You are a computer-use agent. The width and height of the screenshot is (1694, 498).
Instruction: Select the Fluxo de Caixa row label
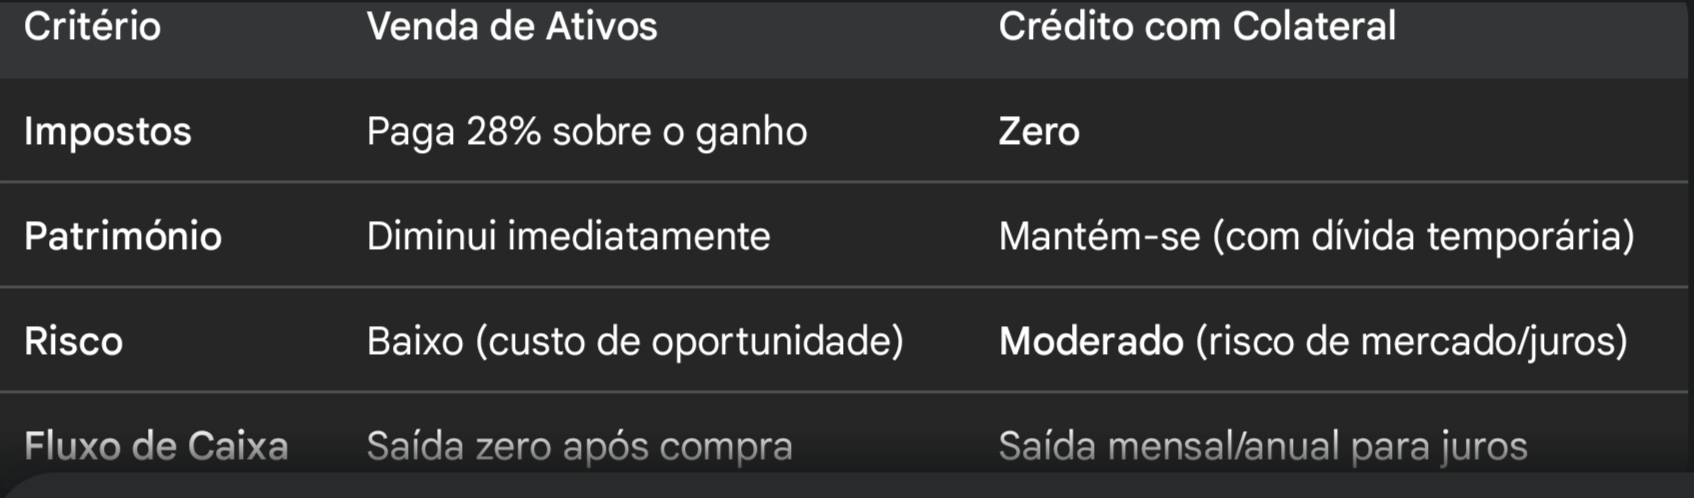156,446
